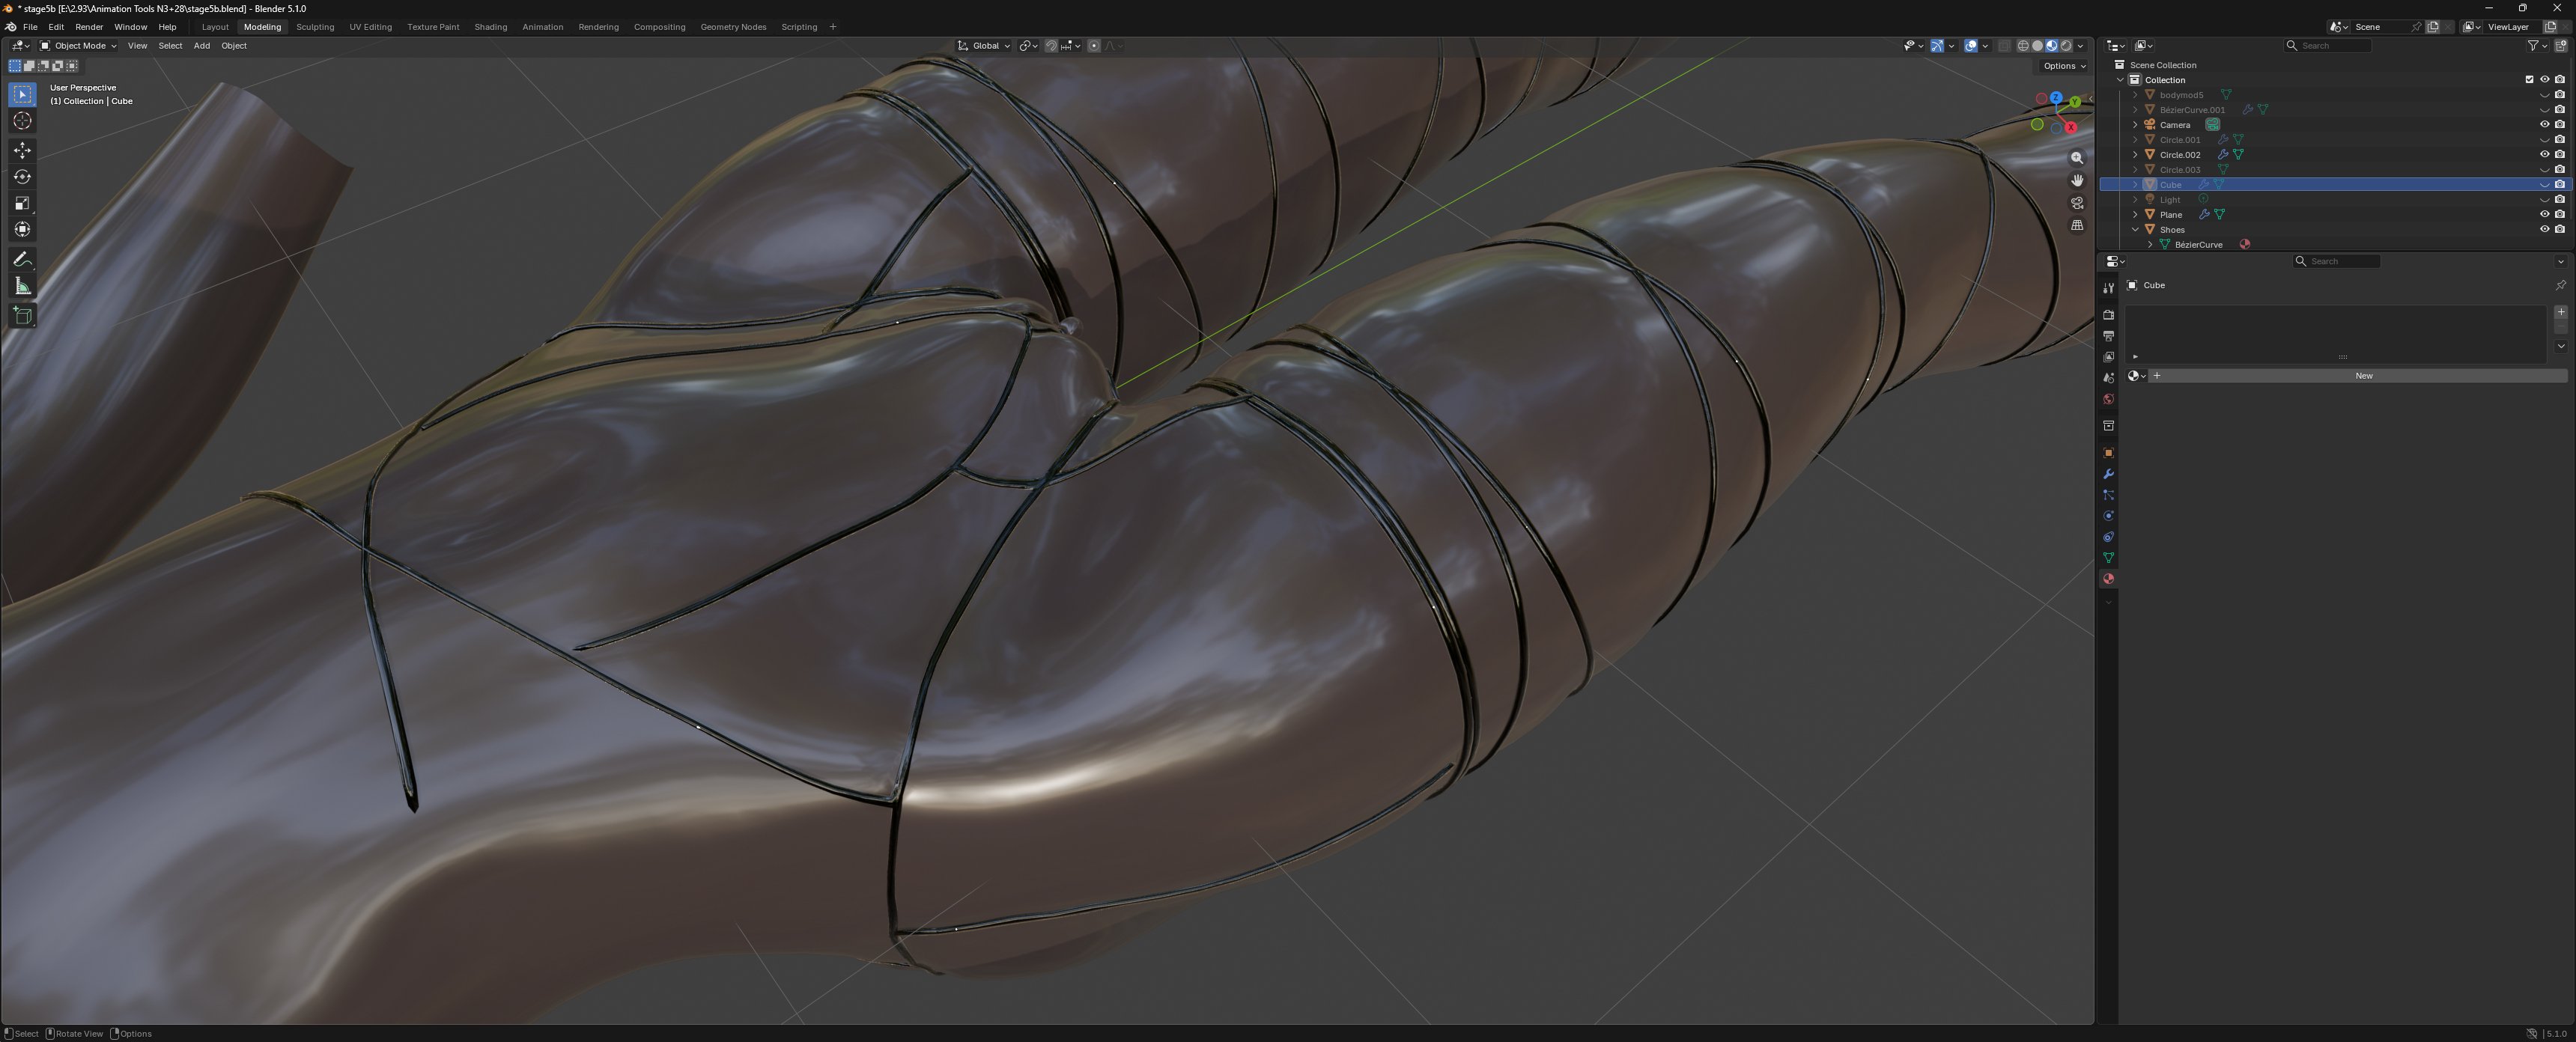The width and height of the screenshot is (2576, 1042).
Task: Select the Transform tool
Action: point(22,230)
